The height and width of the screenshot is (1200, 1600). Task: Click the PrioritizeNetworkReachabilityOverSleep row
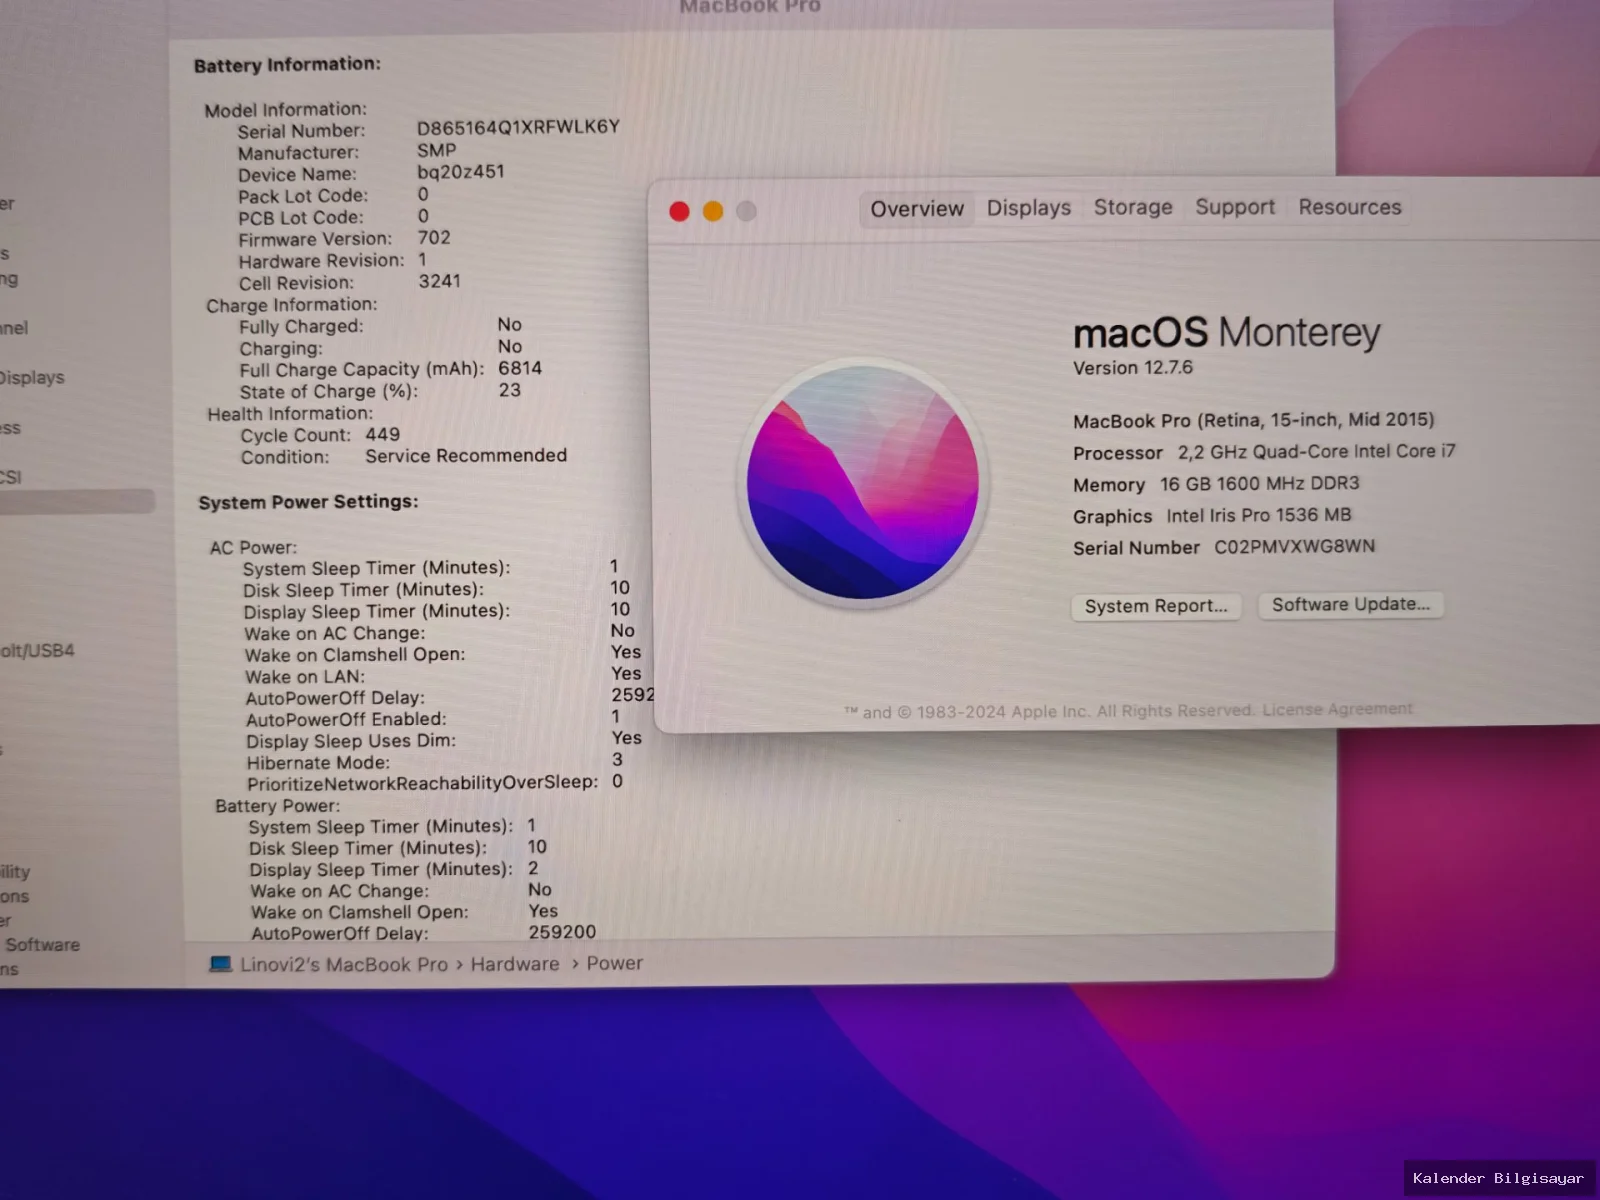(x=435, y=782)
